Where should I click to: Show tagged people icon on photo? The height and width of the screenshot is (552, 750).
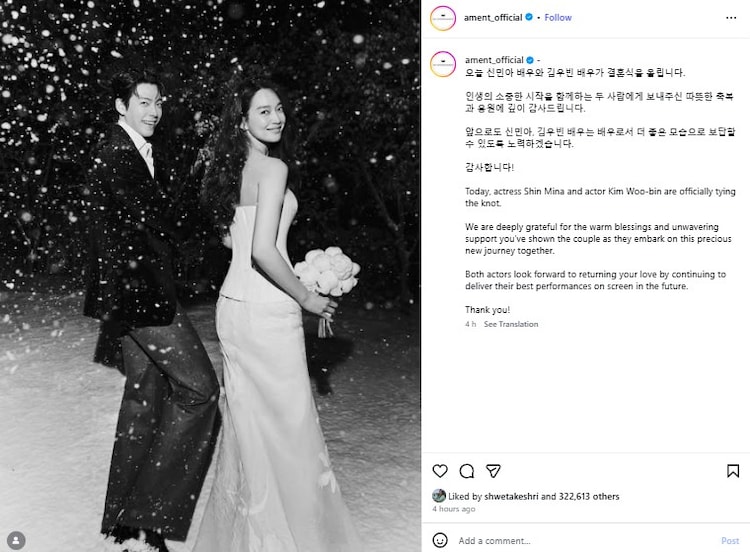click(16, 540)
